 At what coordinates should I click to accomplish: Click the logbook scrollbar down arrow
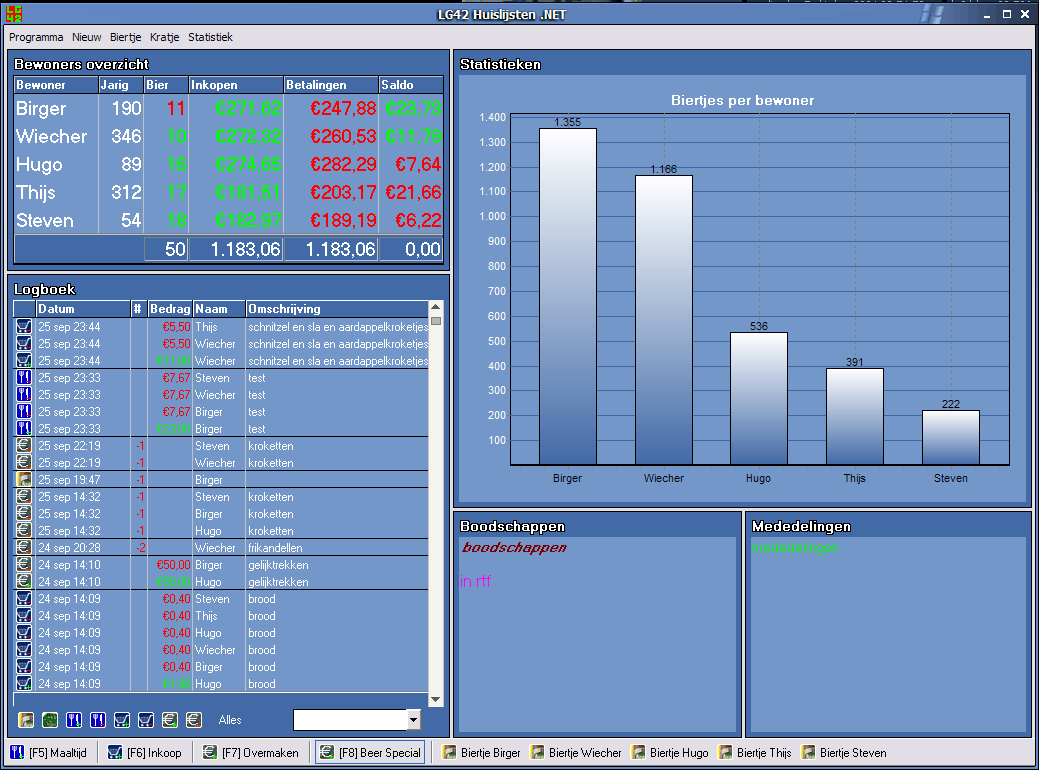[435, 699]
